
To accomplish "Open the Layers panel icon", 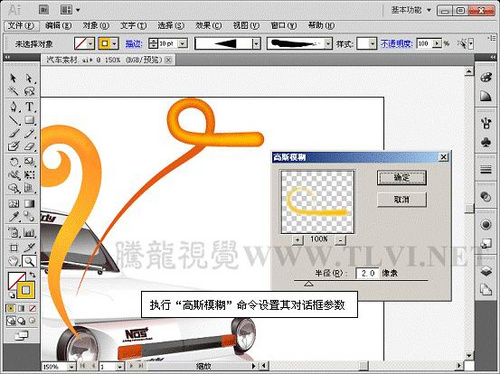I will coord(486,270).
